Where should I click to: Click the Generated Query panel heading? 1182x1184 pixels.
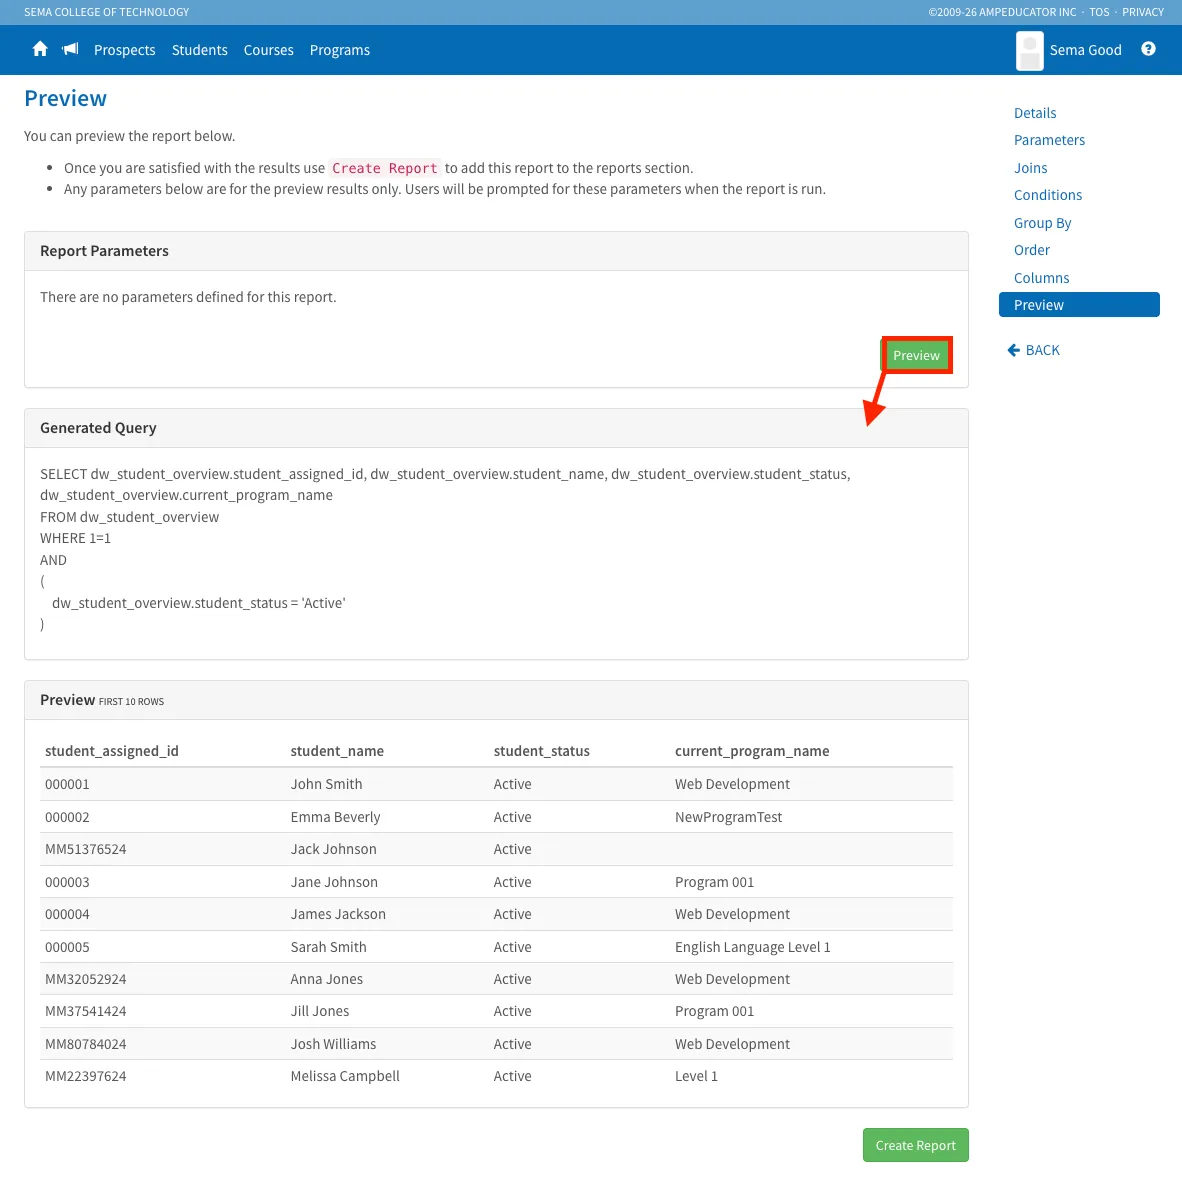point(98,427)
